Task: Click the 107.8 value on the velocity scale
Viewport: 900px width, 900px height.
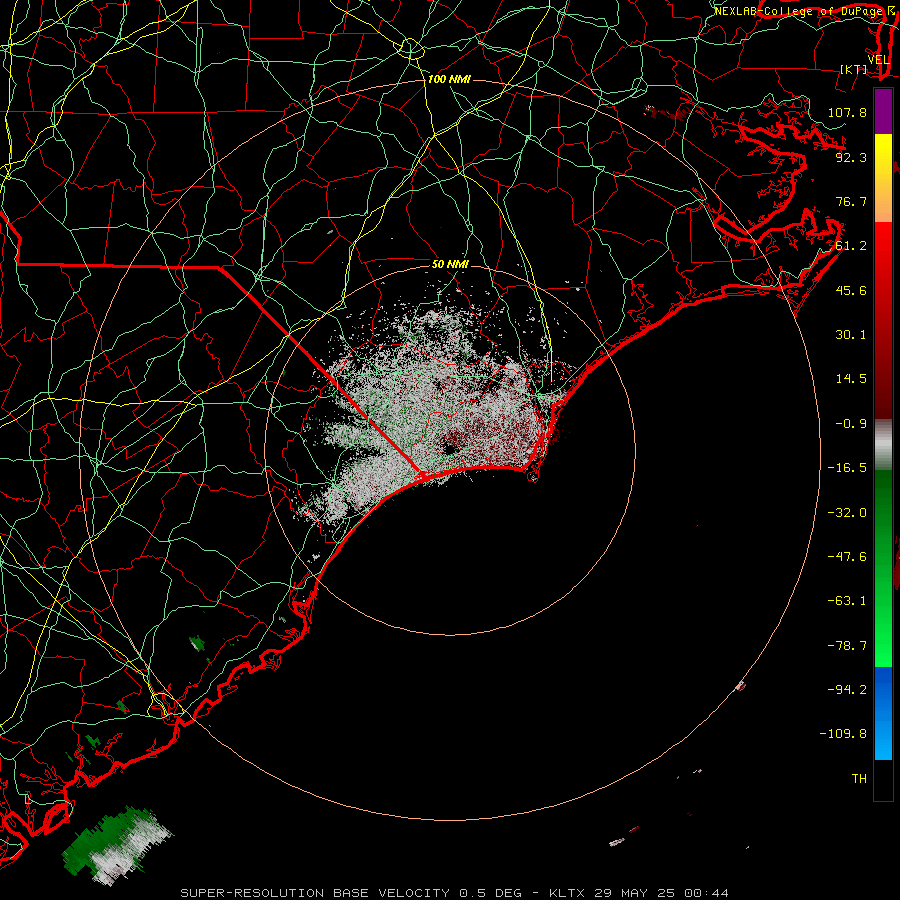Action: pyautogui.click(x=847, y=112)
